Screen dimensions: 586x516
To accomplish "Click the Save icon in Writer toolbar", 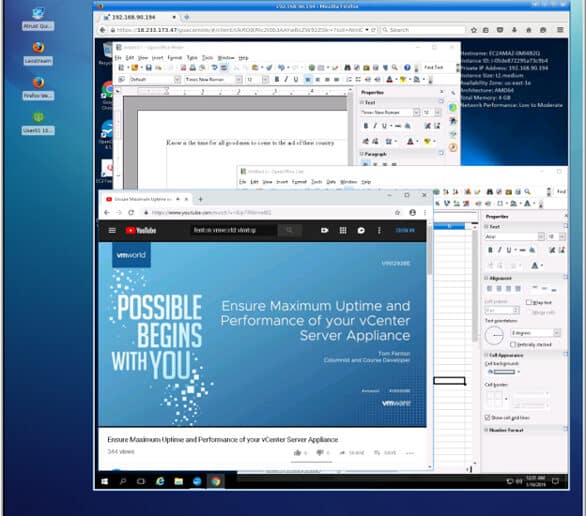I will [149, 68].
